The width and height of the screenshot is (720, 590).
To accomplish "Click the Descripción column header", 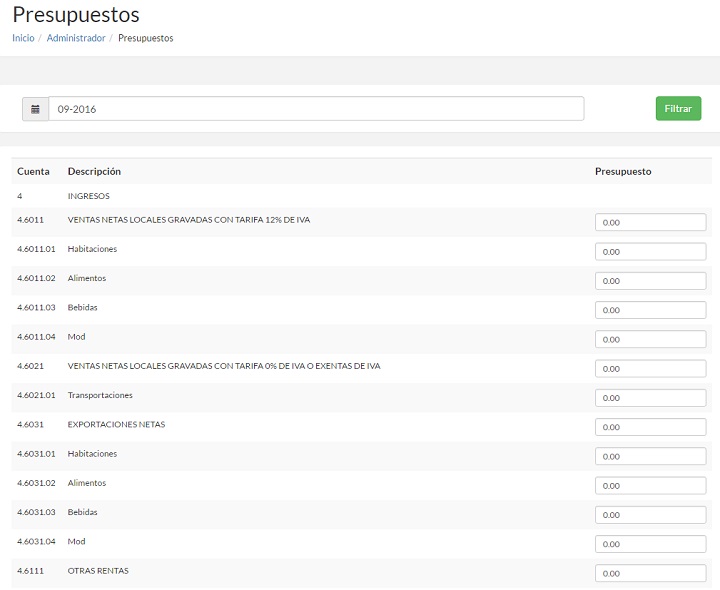I will tap(94, 171).
